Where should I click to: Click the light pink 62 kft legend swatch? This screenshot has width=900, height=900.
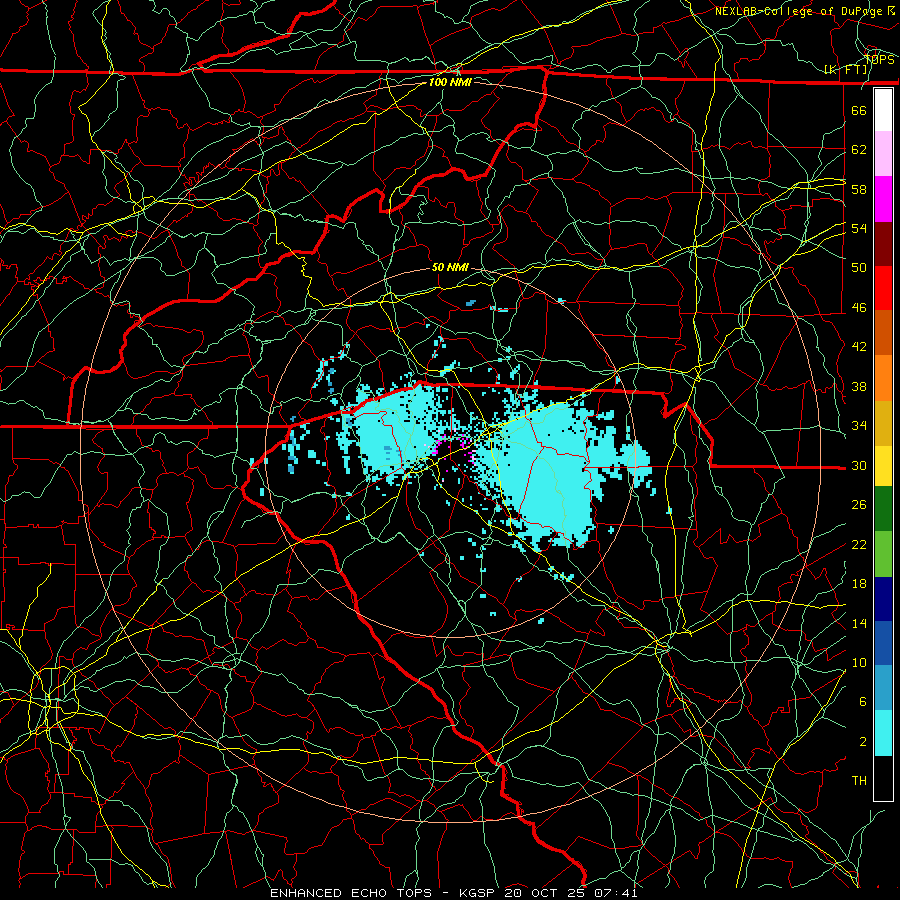883,154
